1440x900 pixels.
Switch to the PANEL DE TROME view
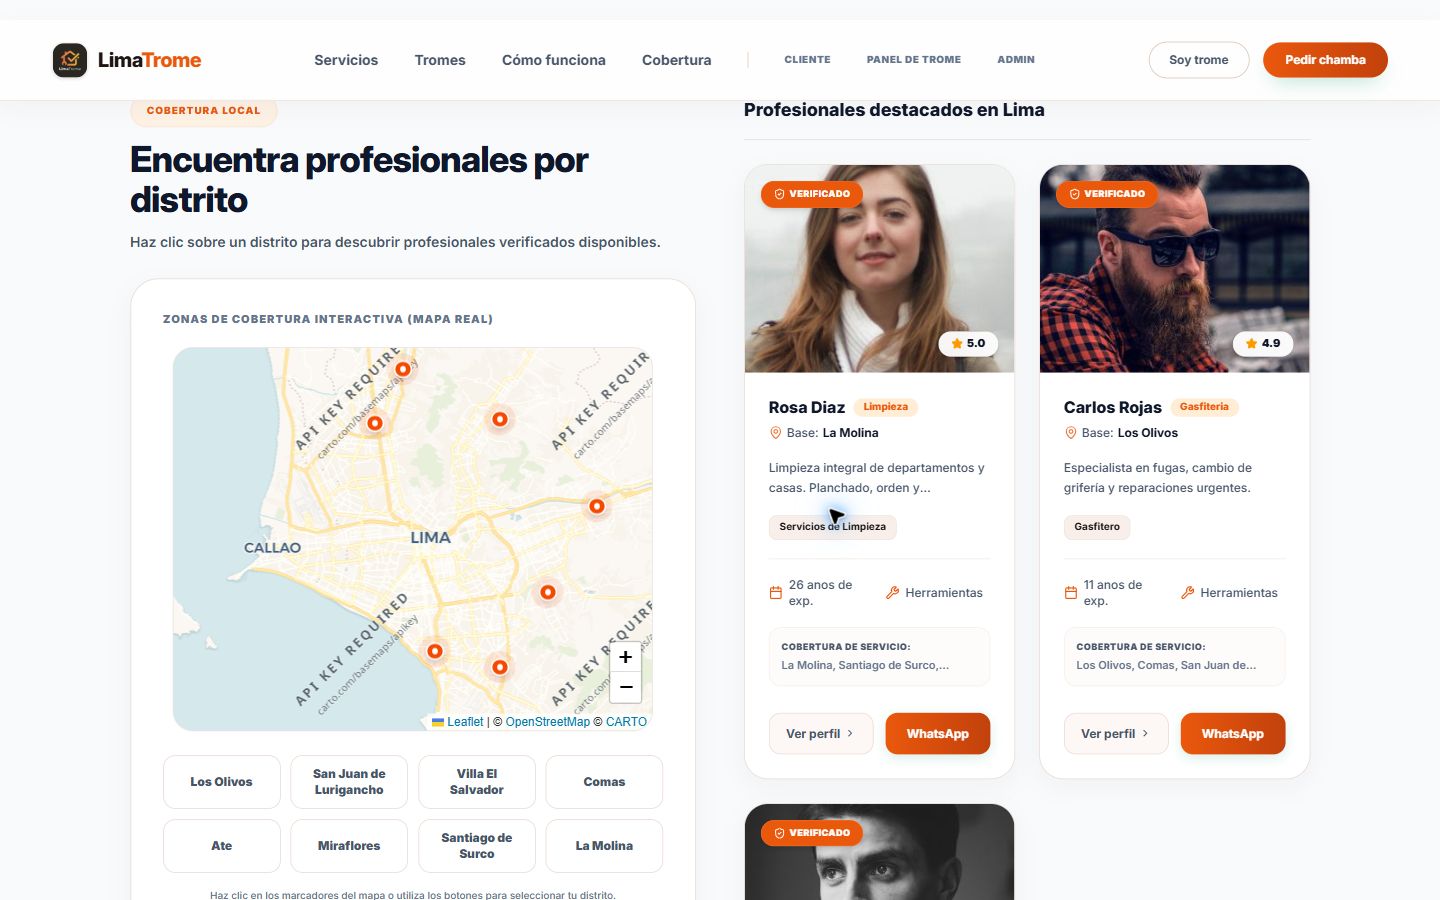coord(914,60)
